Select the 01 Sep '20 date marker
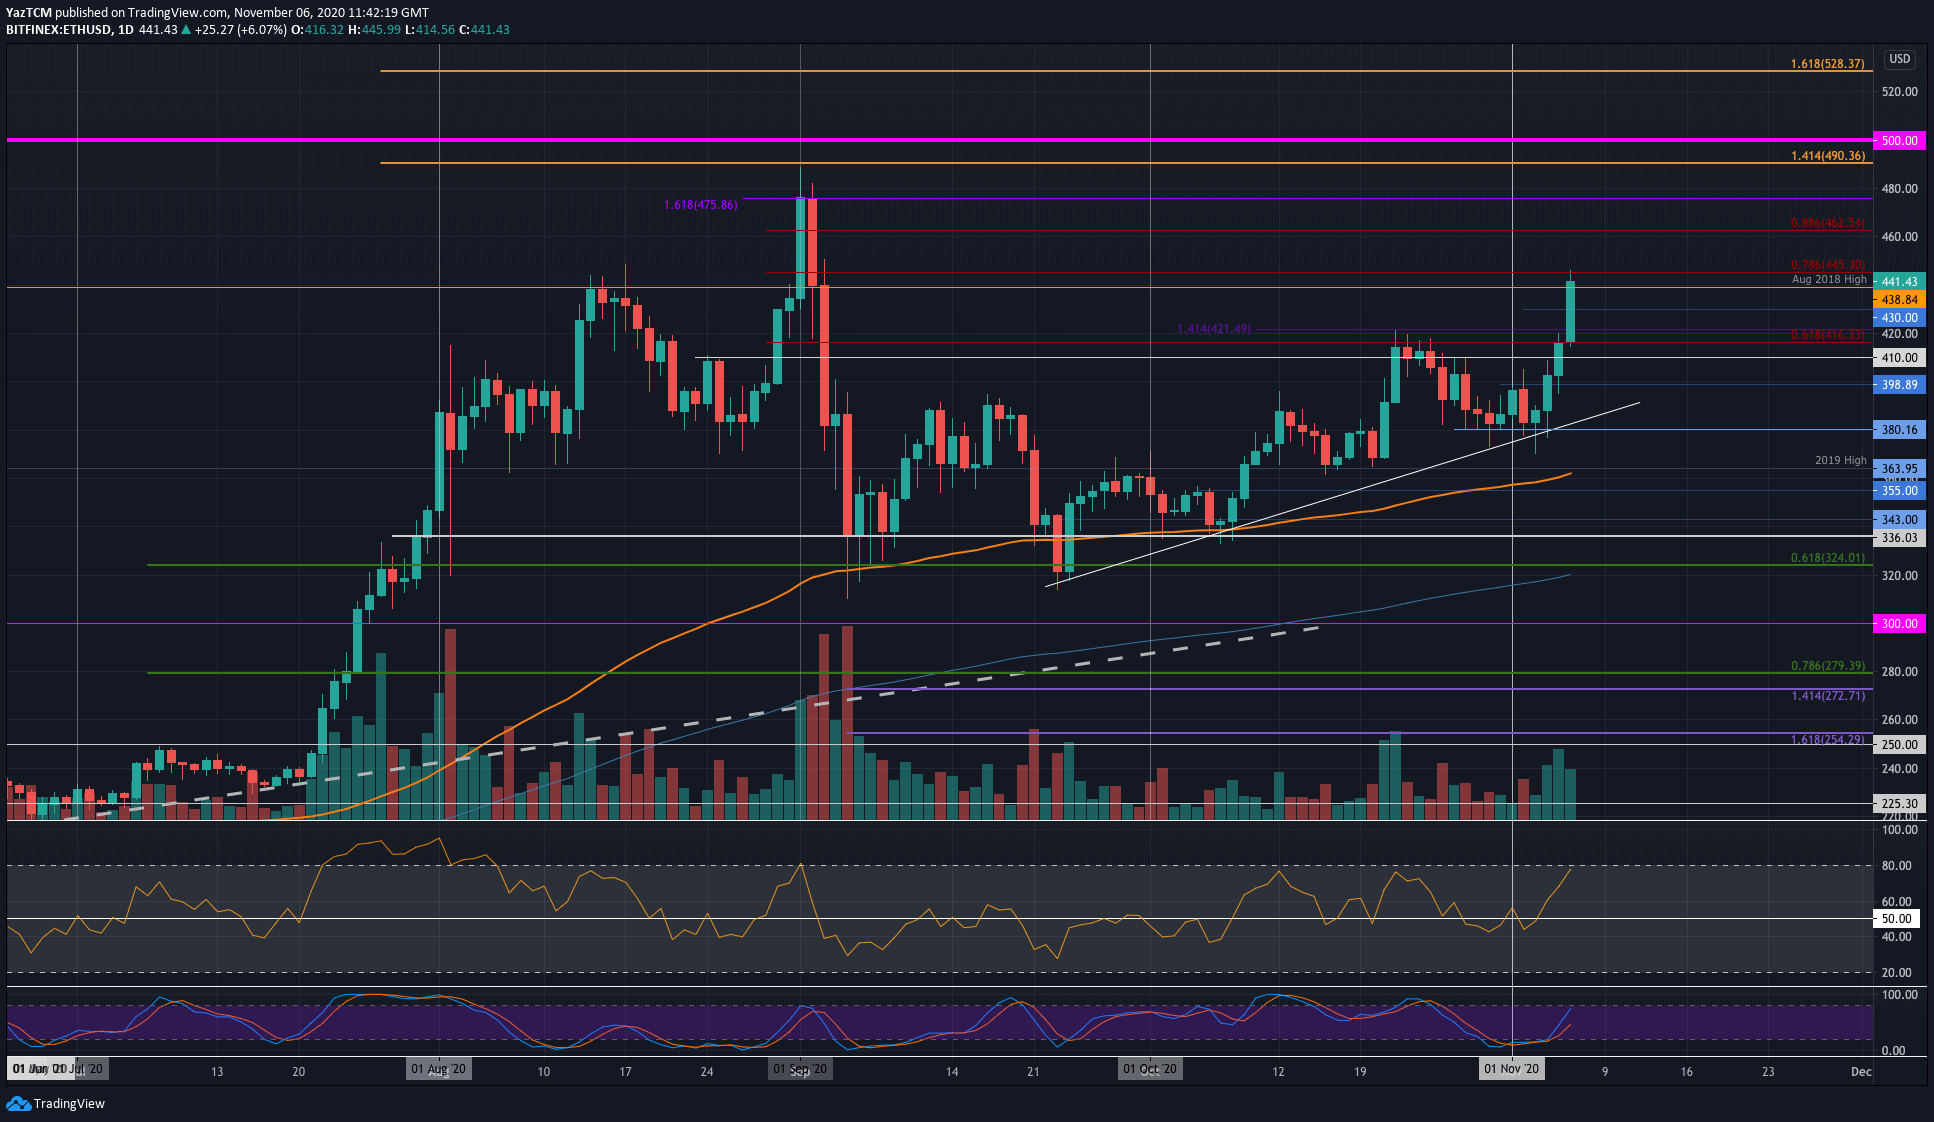Viewport: 1934px width, 1122px height. pos(800,1070)
